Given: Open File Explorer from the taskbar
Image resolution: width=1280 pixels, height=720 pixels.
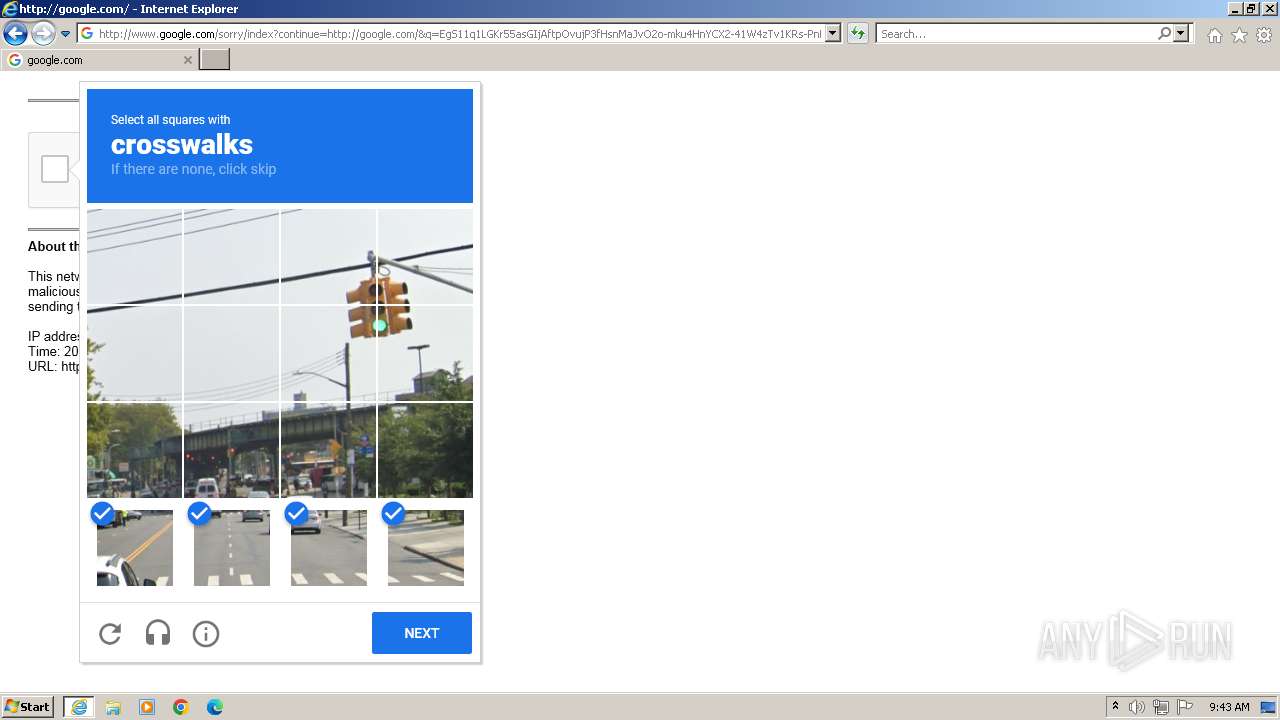Looking at the screenshot, I should pyautogui.click(x=113, y=707).
